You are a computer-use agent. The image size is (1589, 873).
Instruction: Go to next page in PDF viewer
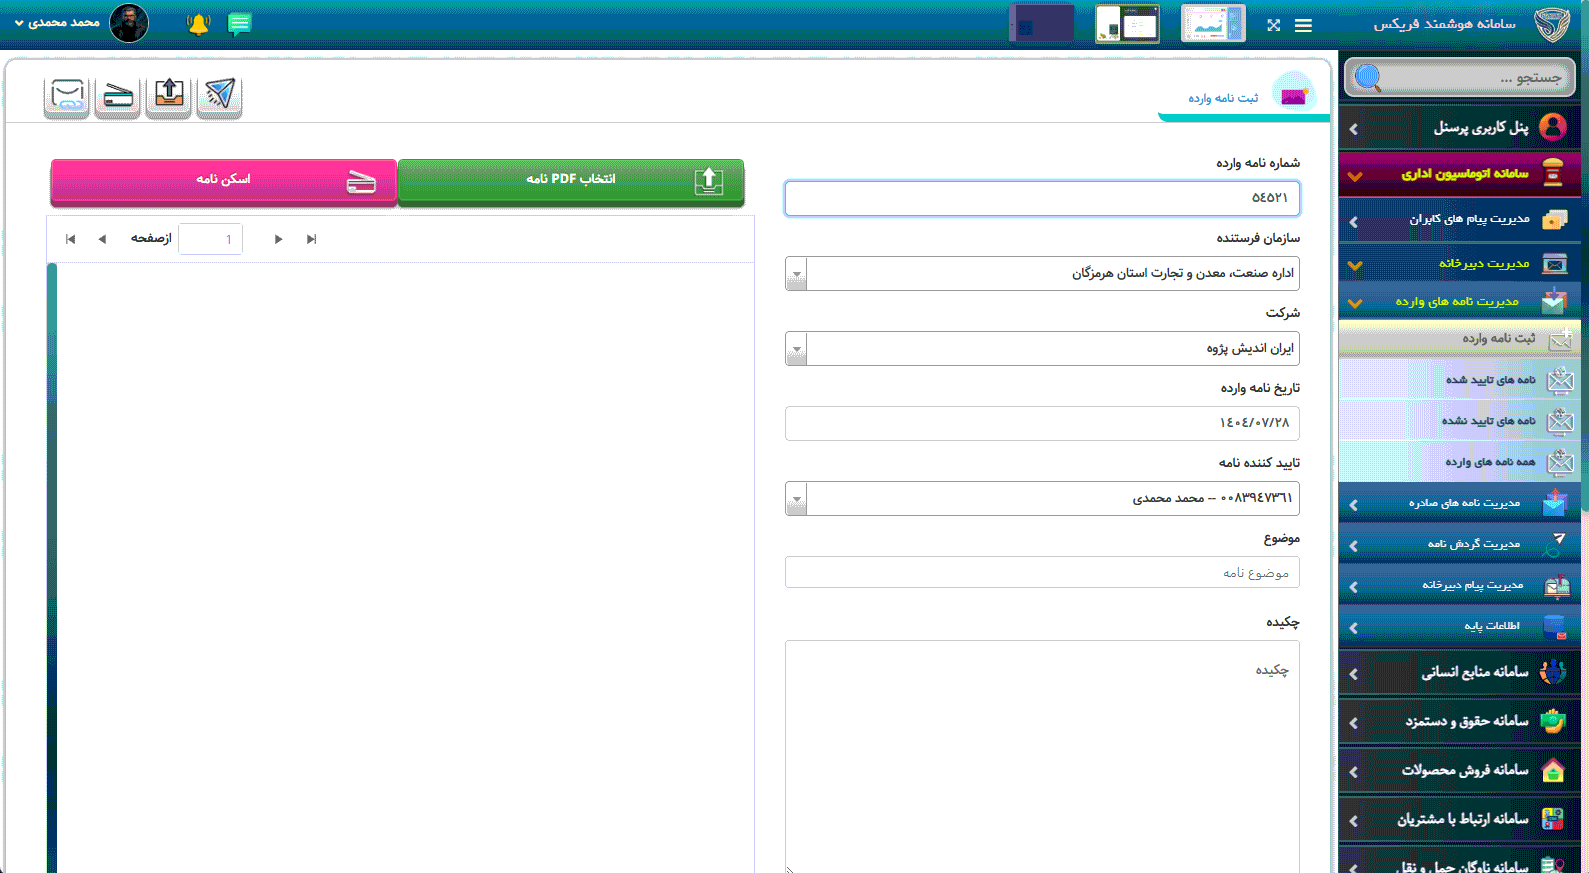[278, 239]
